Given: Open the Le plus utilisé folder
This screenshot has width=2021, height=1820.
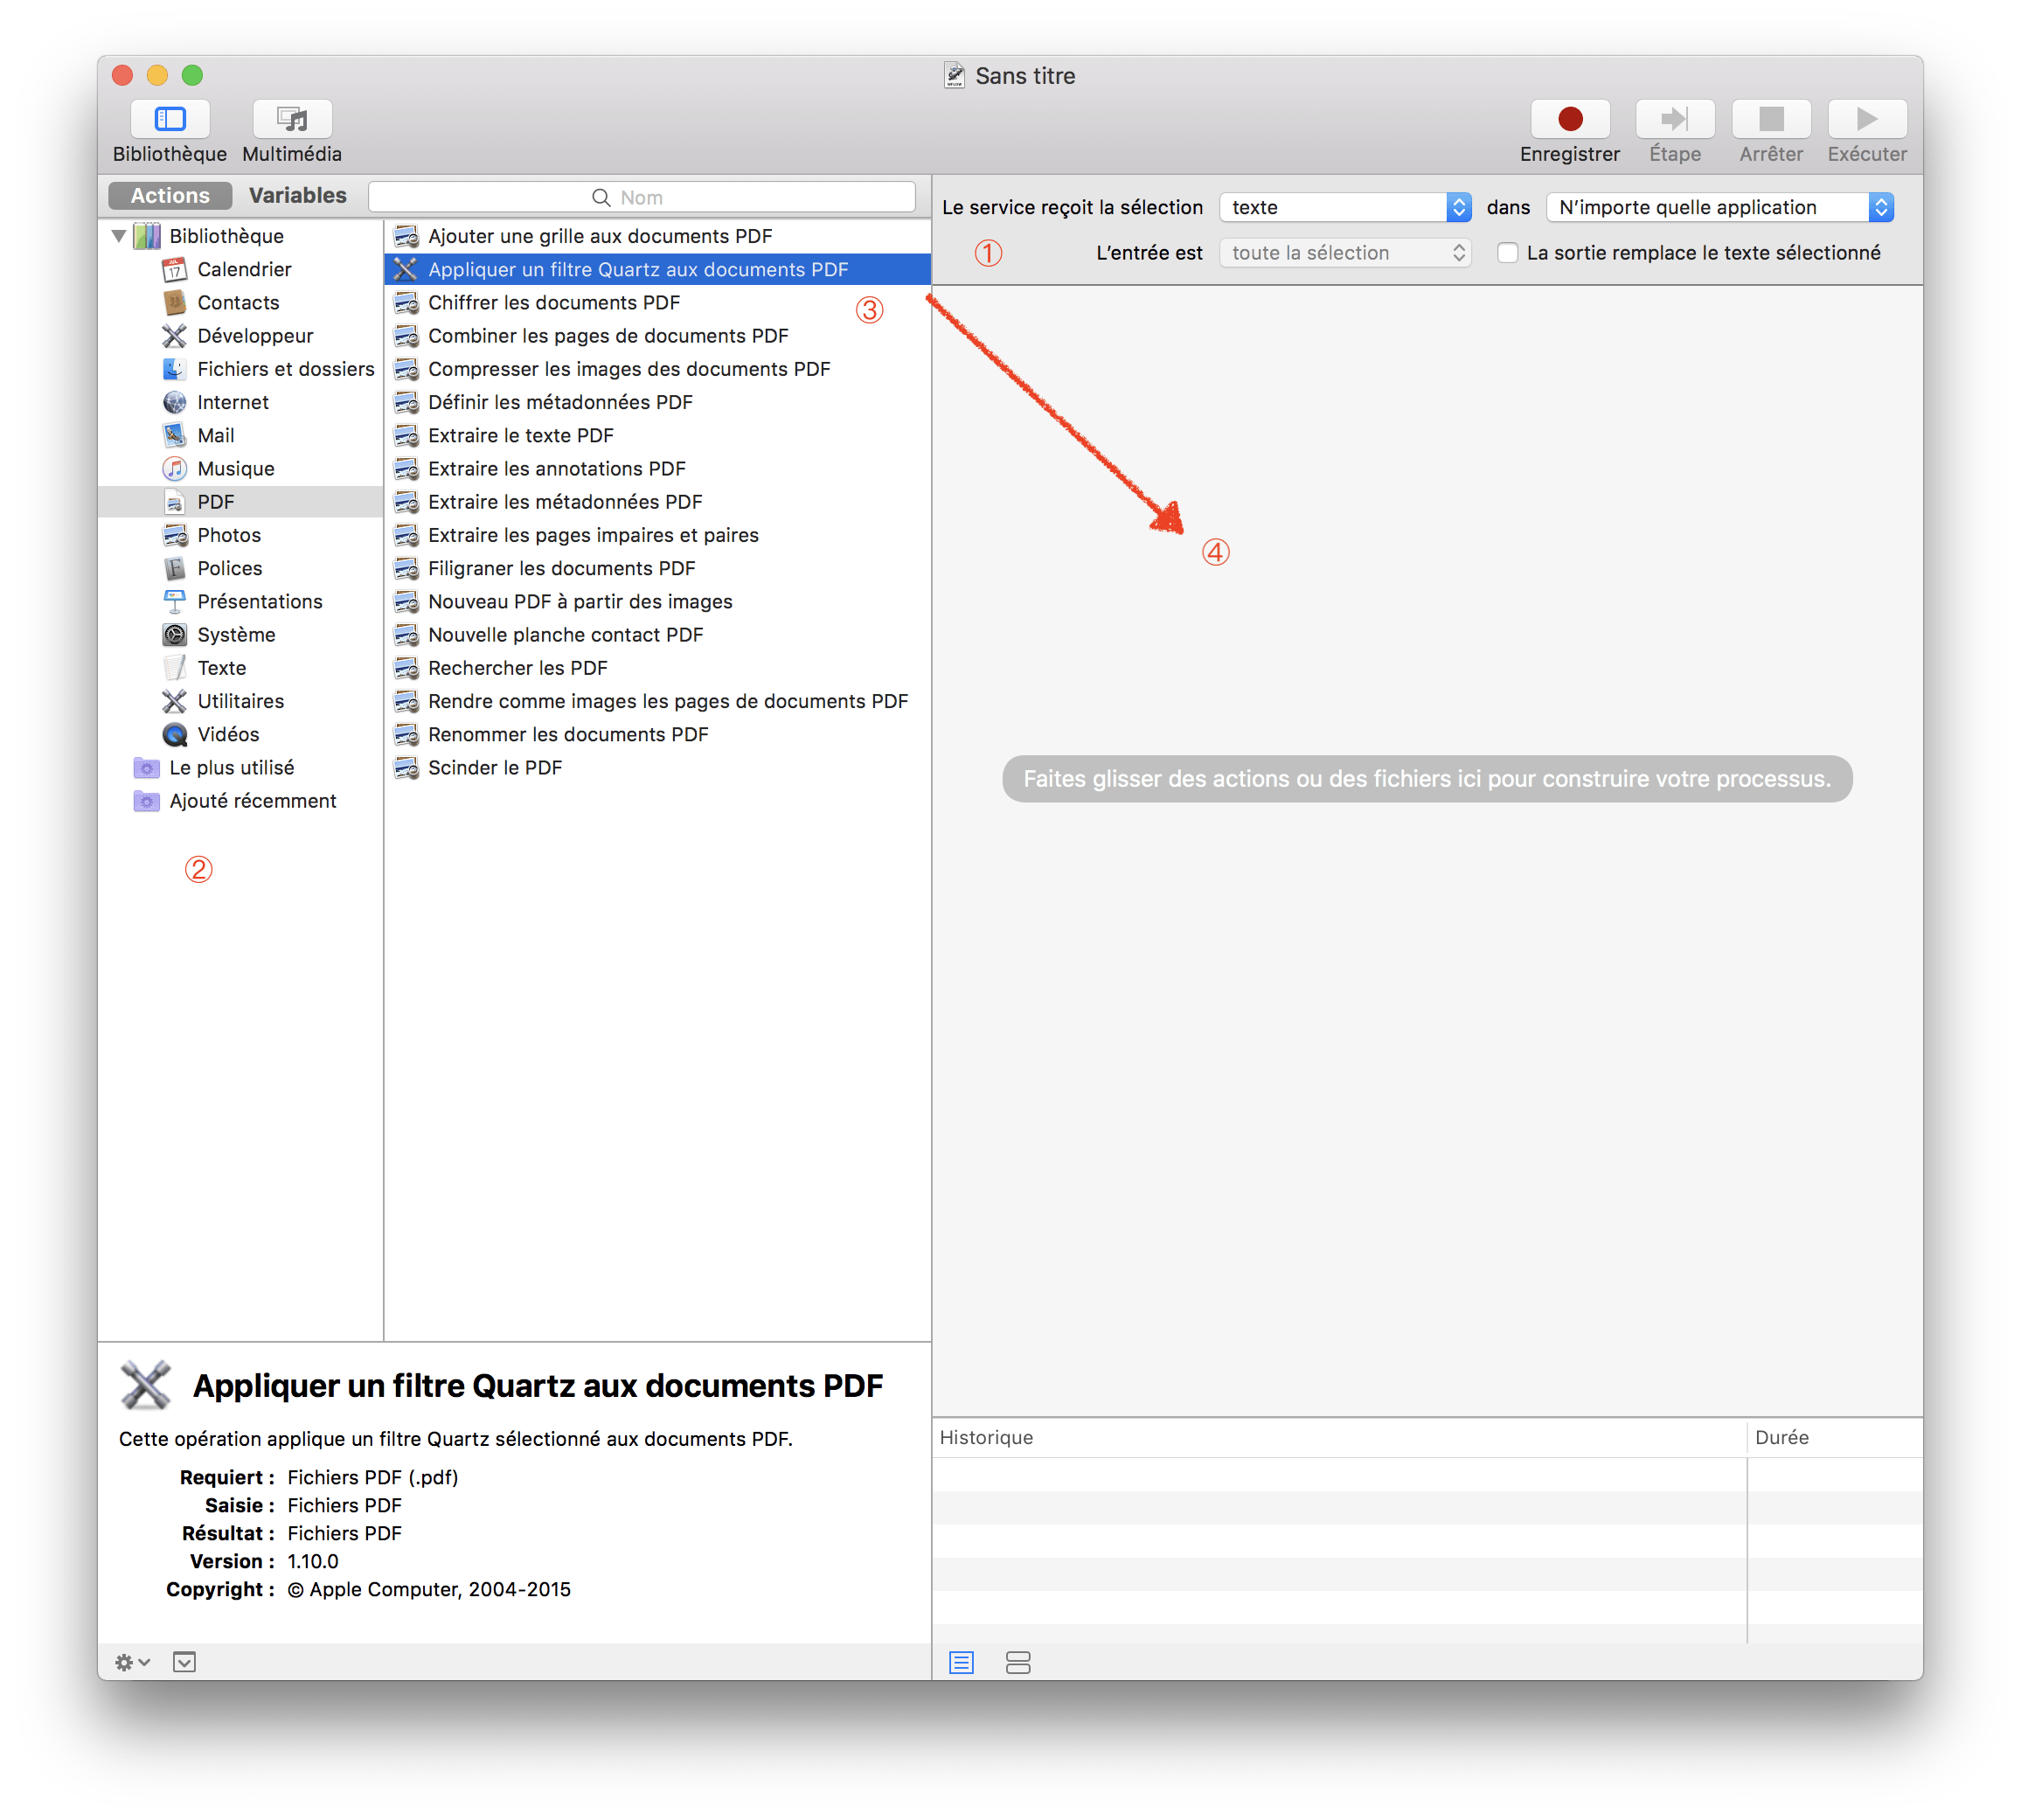Looking at the screenshot, I should (x=241, y=767).
